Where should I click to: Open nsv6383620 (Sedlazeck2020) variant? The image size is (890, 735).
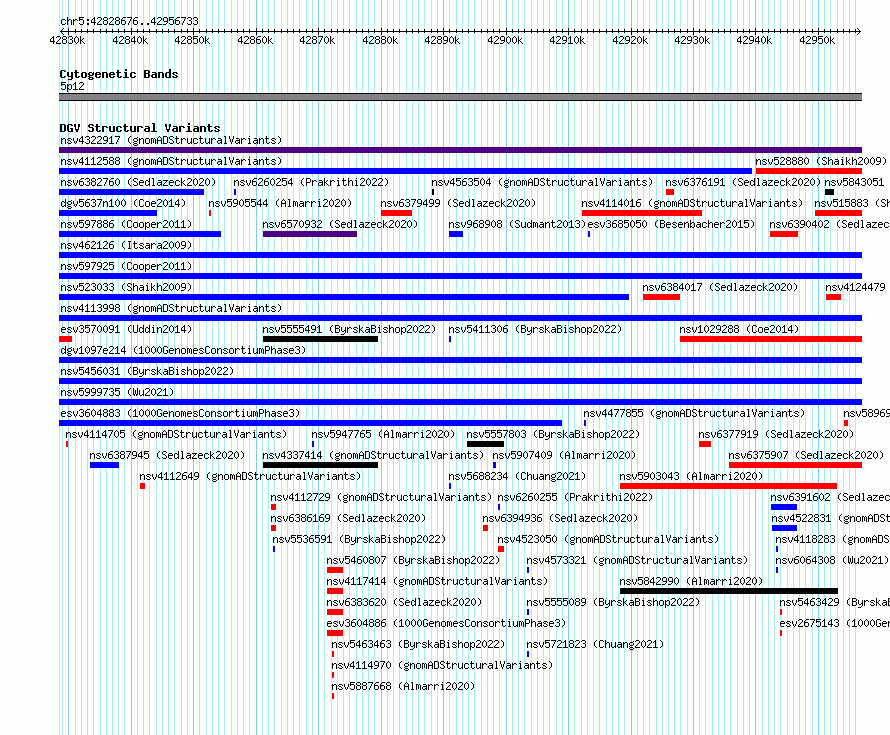404,602
